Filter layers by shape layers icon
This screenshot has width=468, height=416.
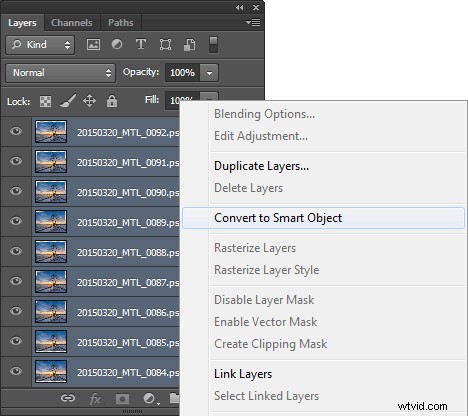tap(165, 44)
